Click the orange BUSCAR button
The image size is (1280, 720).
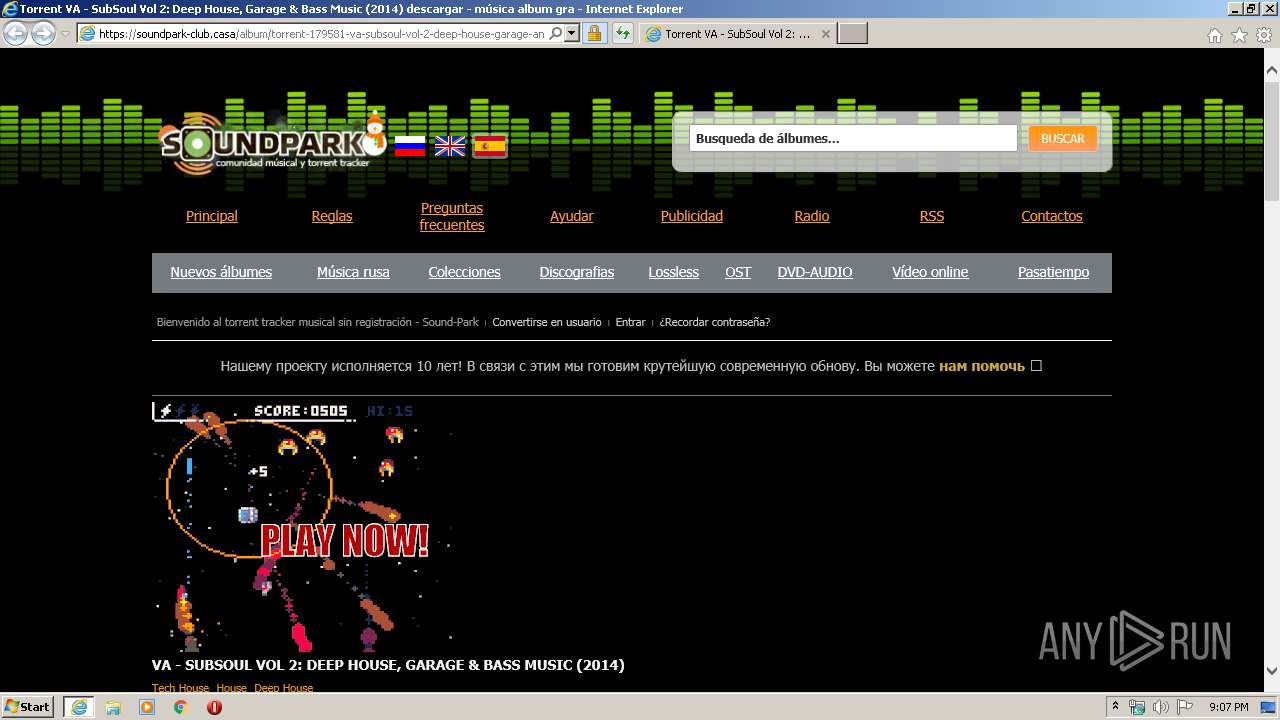click(1062, 139)
